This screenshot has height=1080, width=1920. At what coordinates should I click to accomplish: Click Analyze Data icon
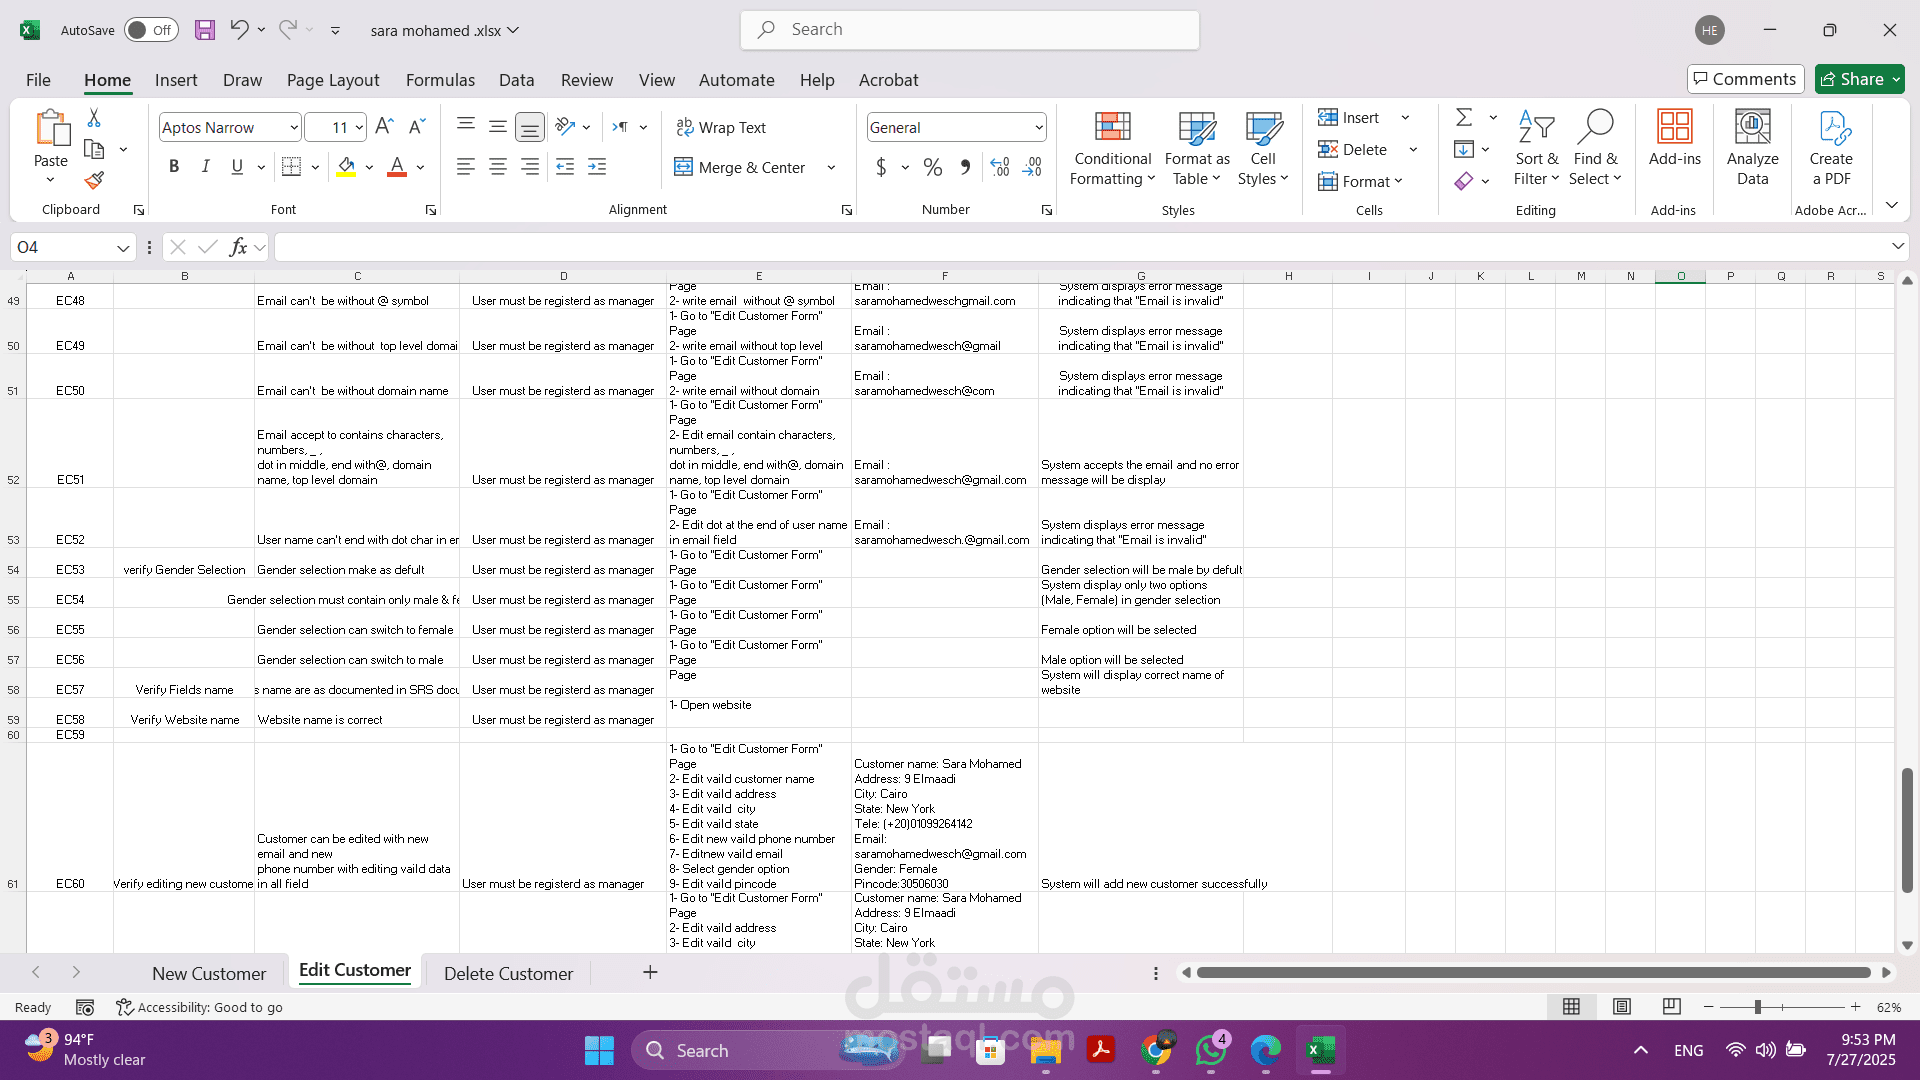pos(1752,149)
